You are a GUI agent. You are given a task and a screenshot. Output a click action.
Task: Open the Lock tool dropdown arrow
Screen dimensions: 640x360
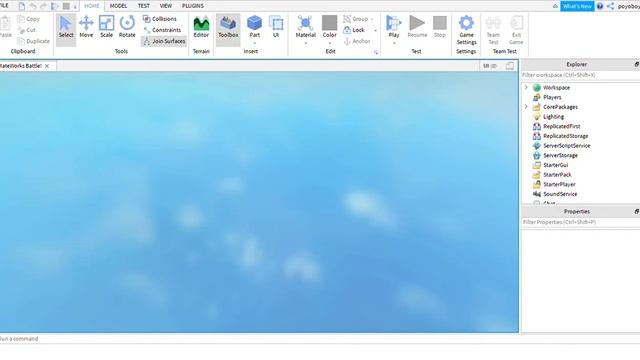376,30
